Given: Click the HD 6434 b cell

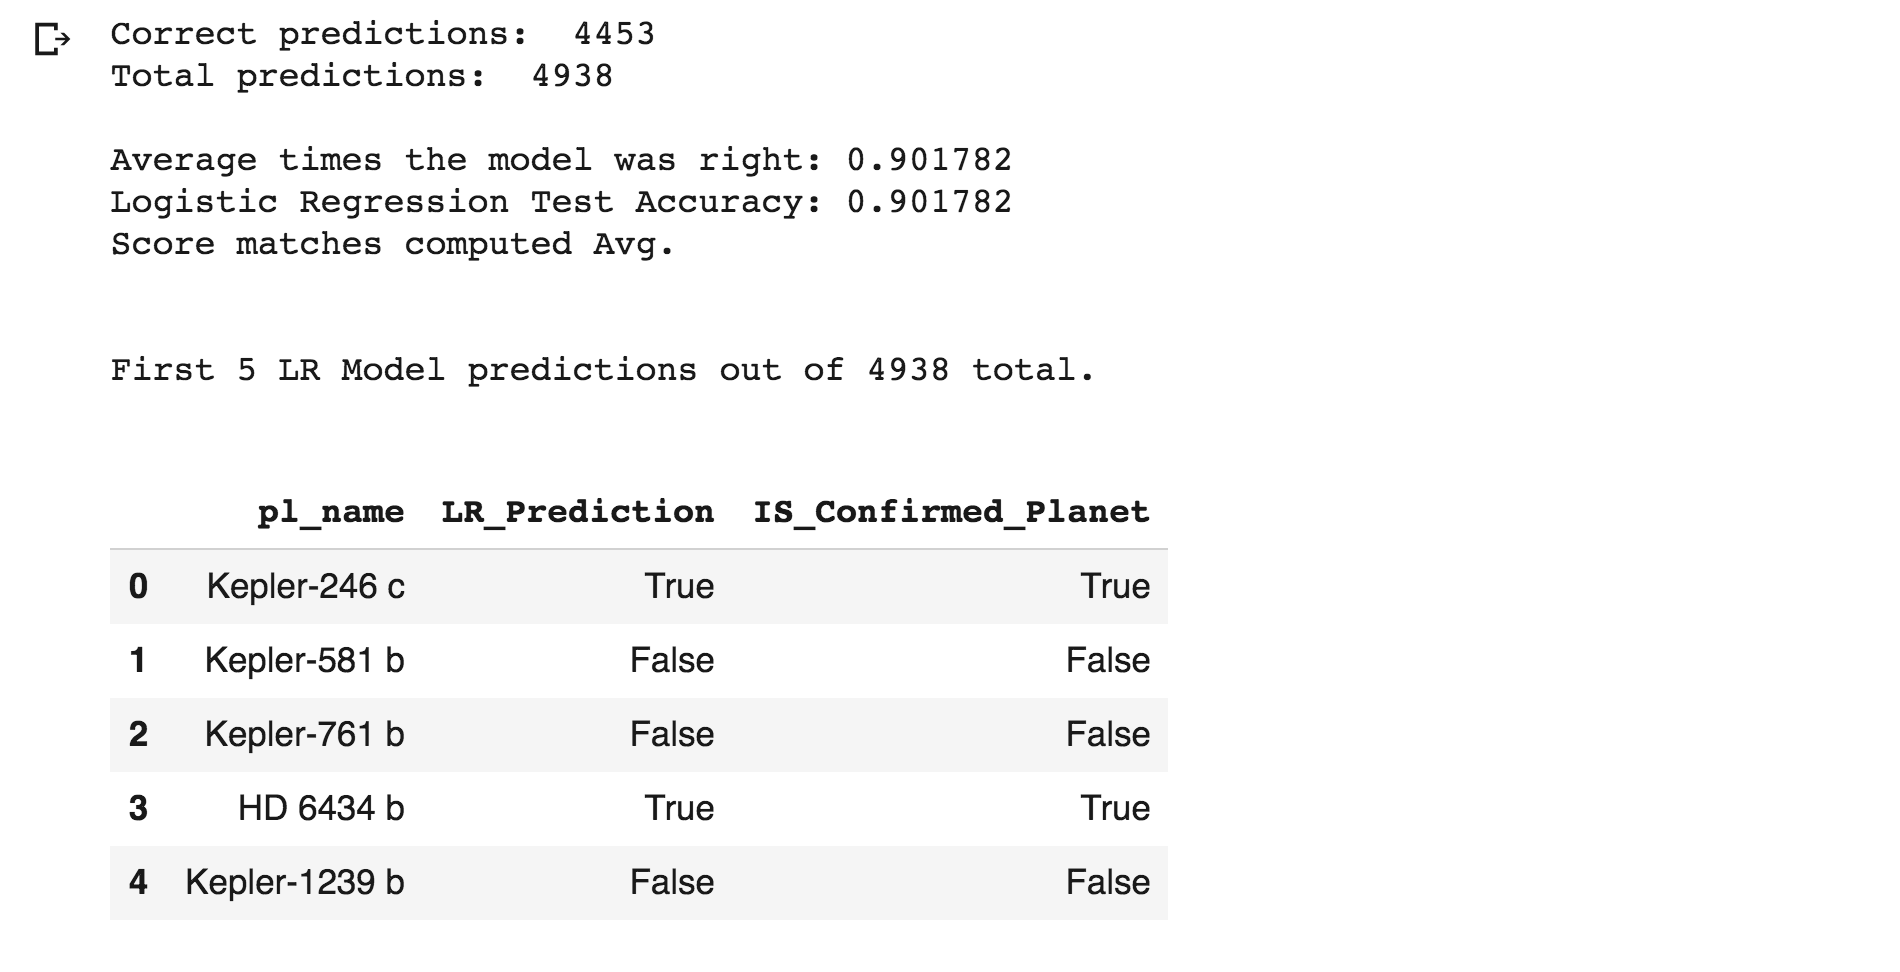Looking at the screenshot, I should click(321, 808).
